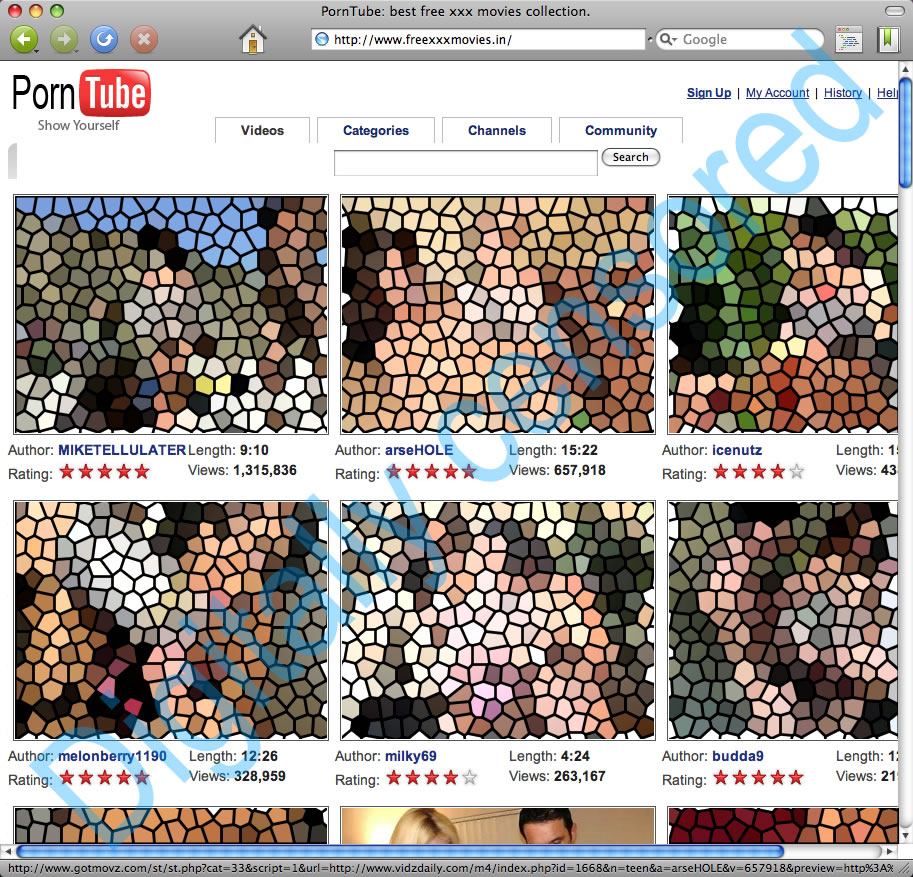Click the "Views: 263,167" text

[x=557, y=776]
